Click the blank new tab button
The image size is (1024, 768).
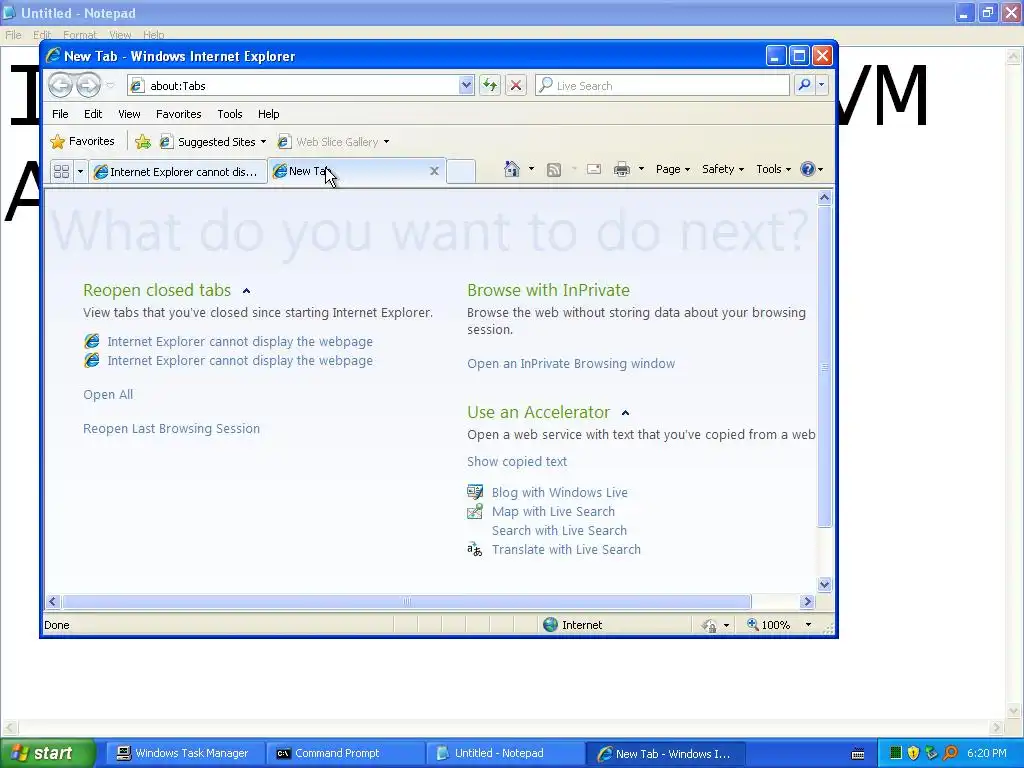tap(461, 171)
